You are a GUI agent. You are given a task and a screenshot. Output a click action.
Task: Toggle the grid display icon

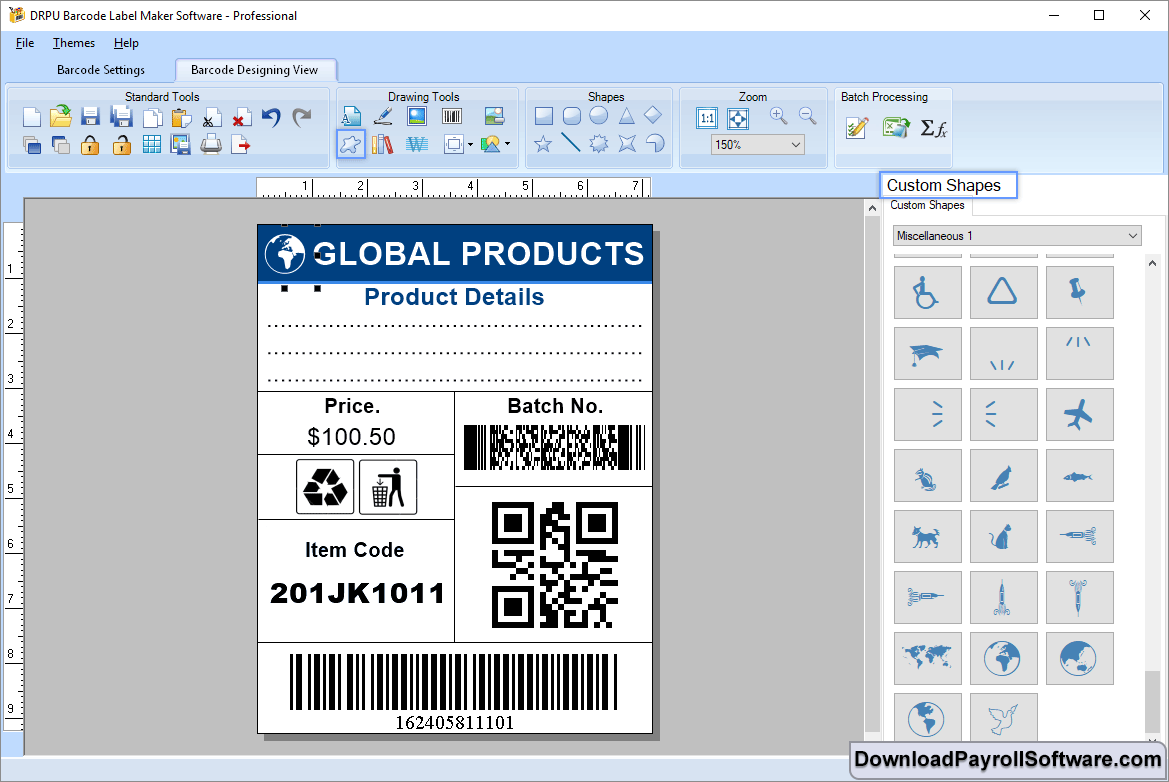[151, 145]
